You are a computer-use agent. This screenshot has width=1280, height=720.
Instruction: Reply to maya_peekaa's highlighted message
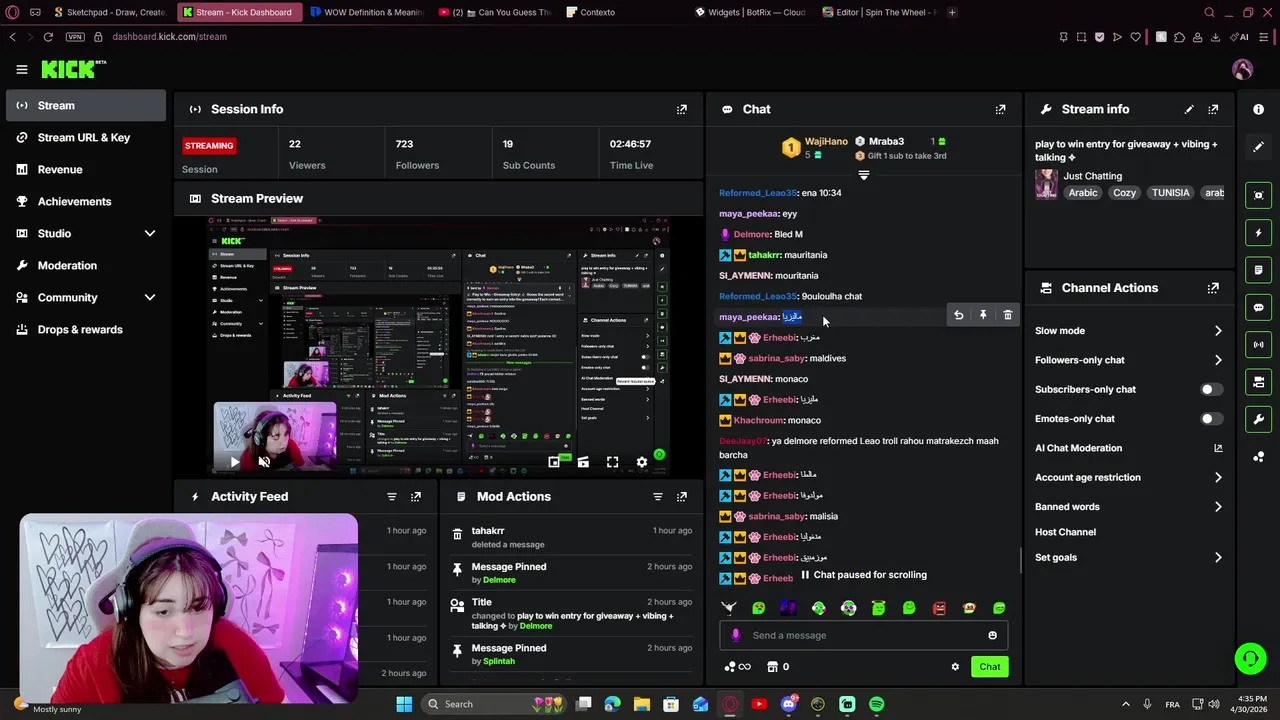click(958, 315)
